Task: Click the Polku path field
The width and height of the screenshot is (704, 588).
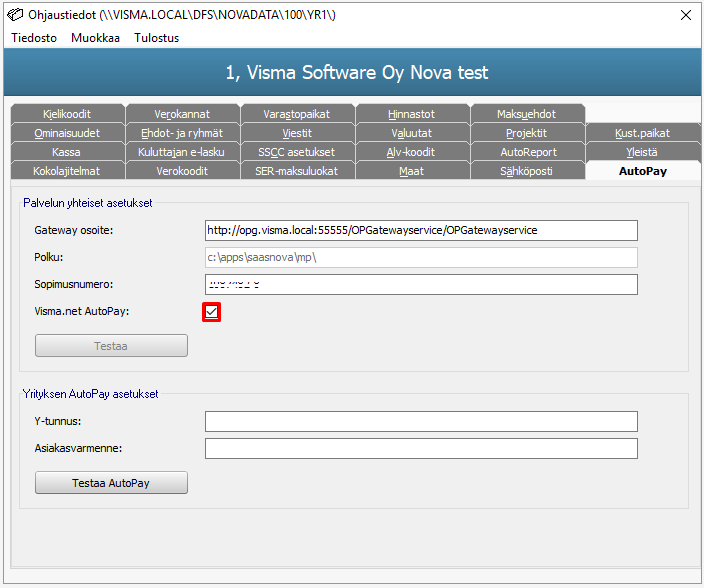Action: 421,258
